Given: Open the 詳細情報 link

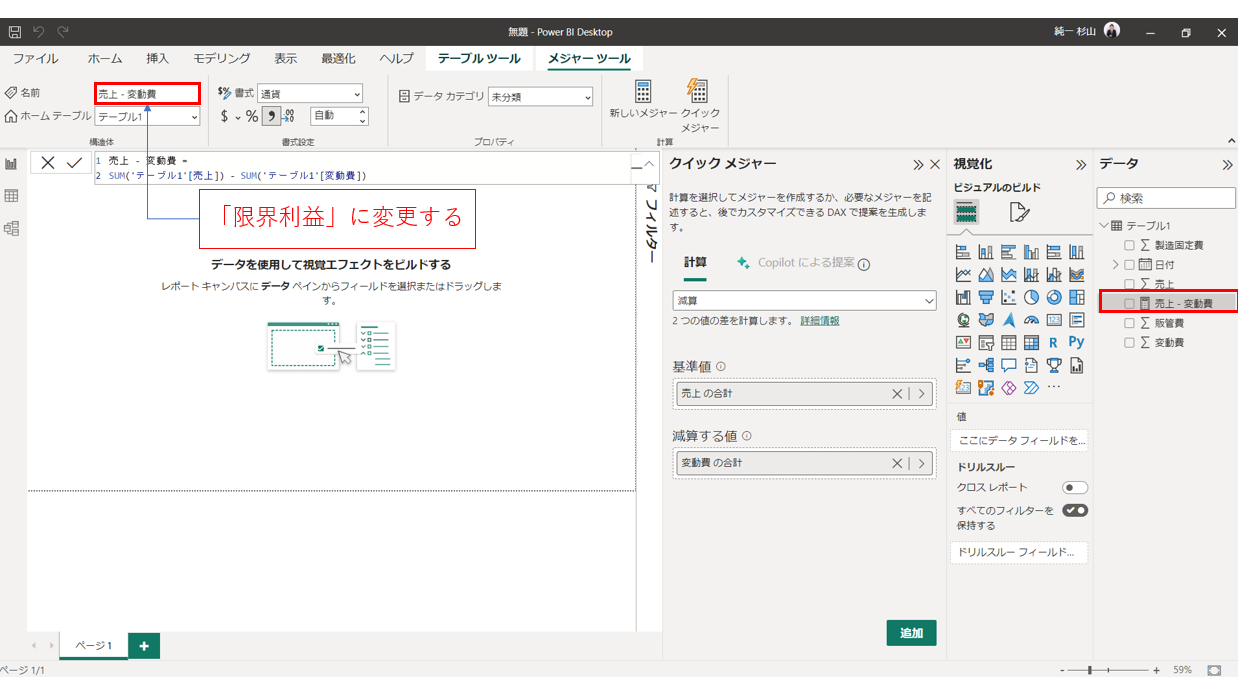Looking at the screenshot, I should point(820,321).
